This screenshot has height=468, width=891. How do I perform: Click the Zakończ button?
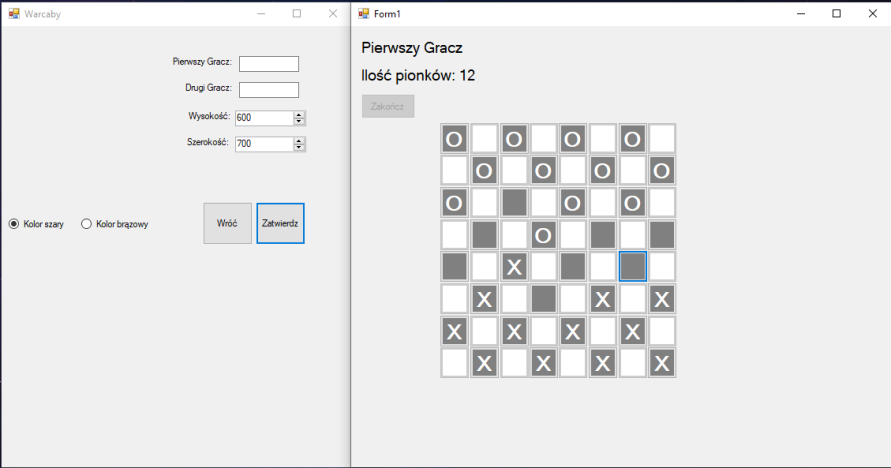388,106
